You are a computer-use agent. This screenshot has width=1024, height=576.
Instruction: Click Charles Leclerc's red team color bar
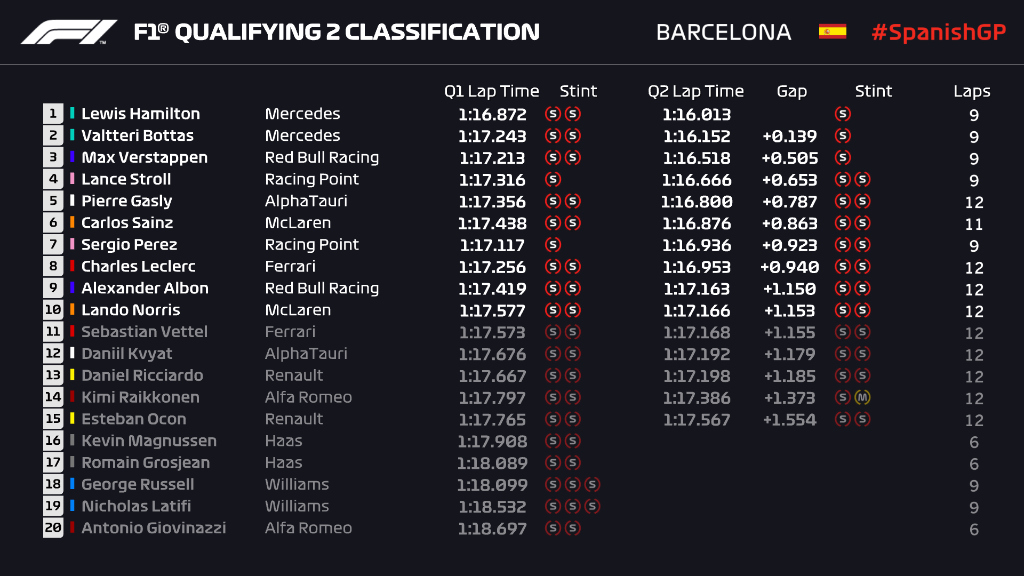(73, 266)
